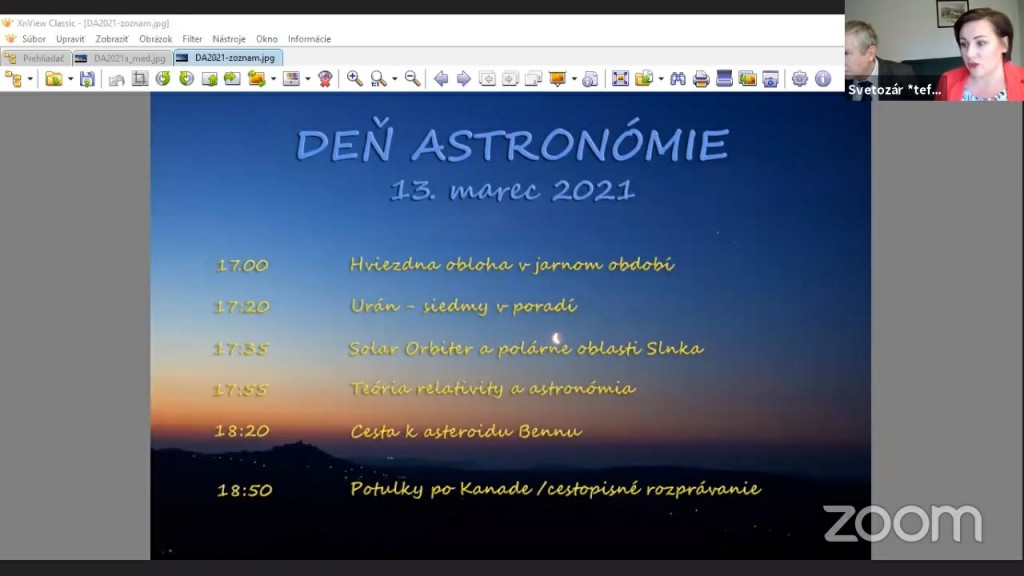1024x576 pixels.
Task: Switch to DA2021a_med.jpg tab
Action: (123, 58)
